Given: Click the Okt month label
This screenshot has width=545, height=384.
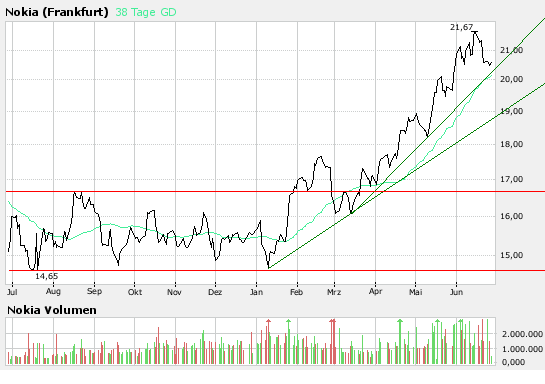Looking at the screenshot, I should click(135, 292).
